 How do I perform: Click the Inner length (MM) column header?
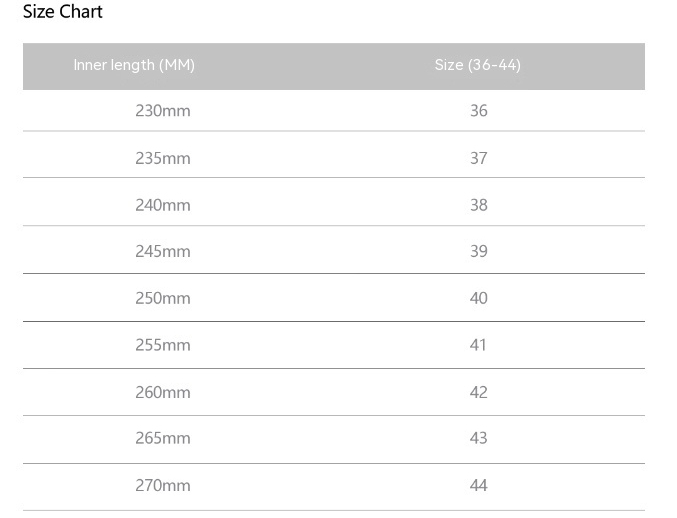[x=134, y=65]
